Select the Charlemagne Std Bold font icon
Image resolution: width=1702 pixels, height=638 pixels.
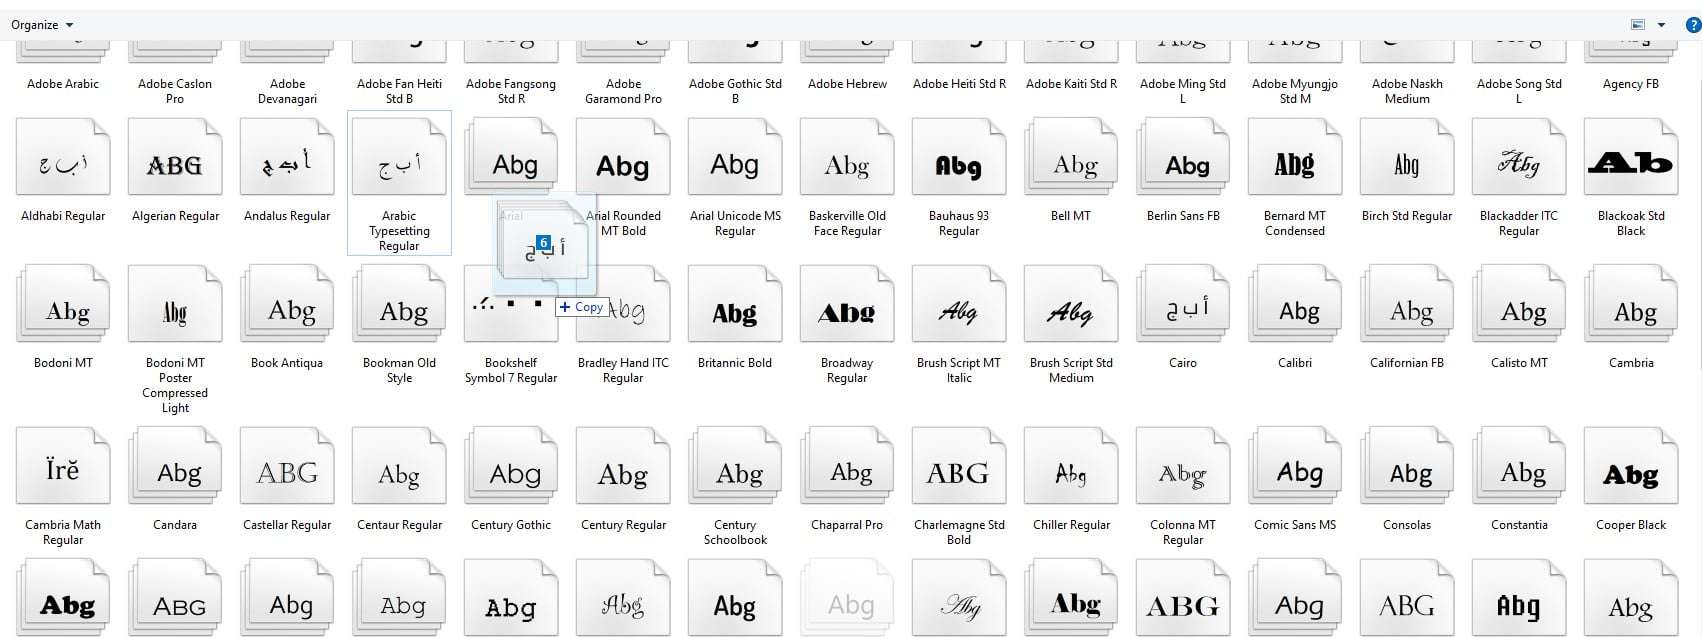(x=959, y=466)
